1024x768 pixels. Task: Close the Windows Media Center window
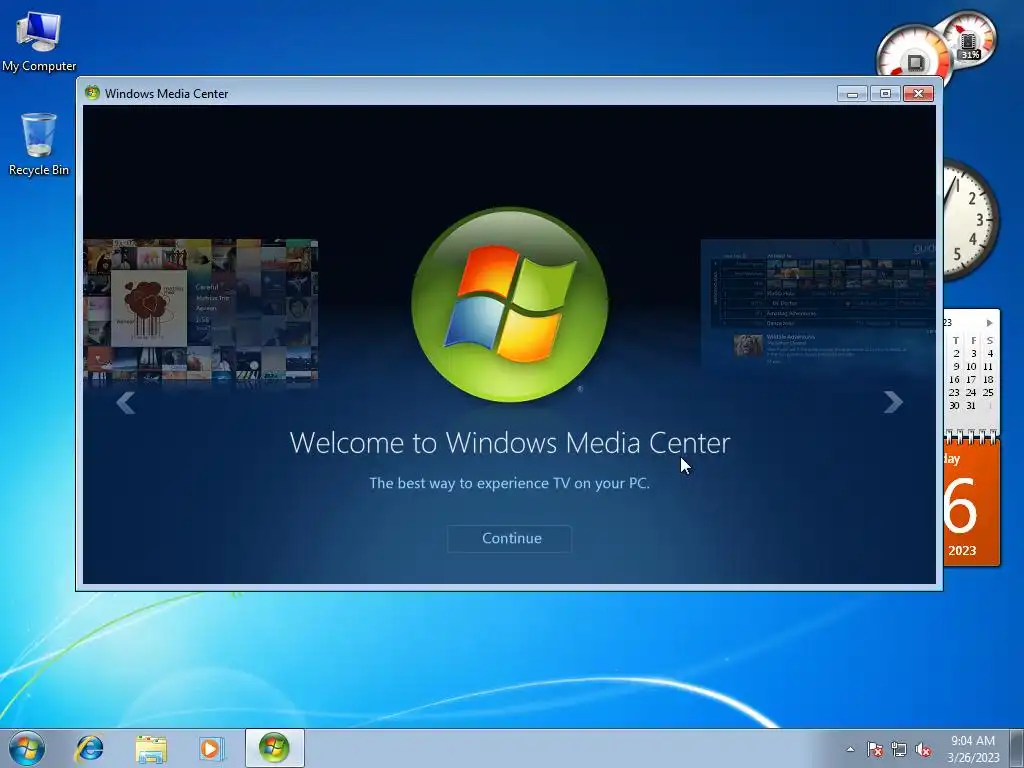tap(918, 93)
